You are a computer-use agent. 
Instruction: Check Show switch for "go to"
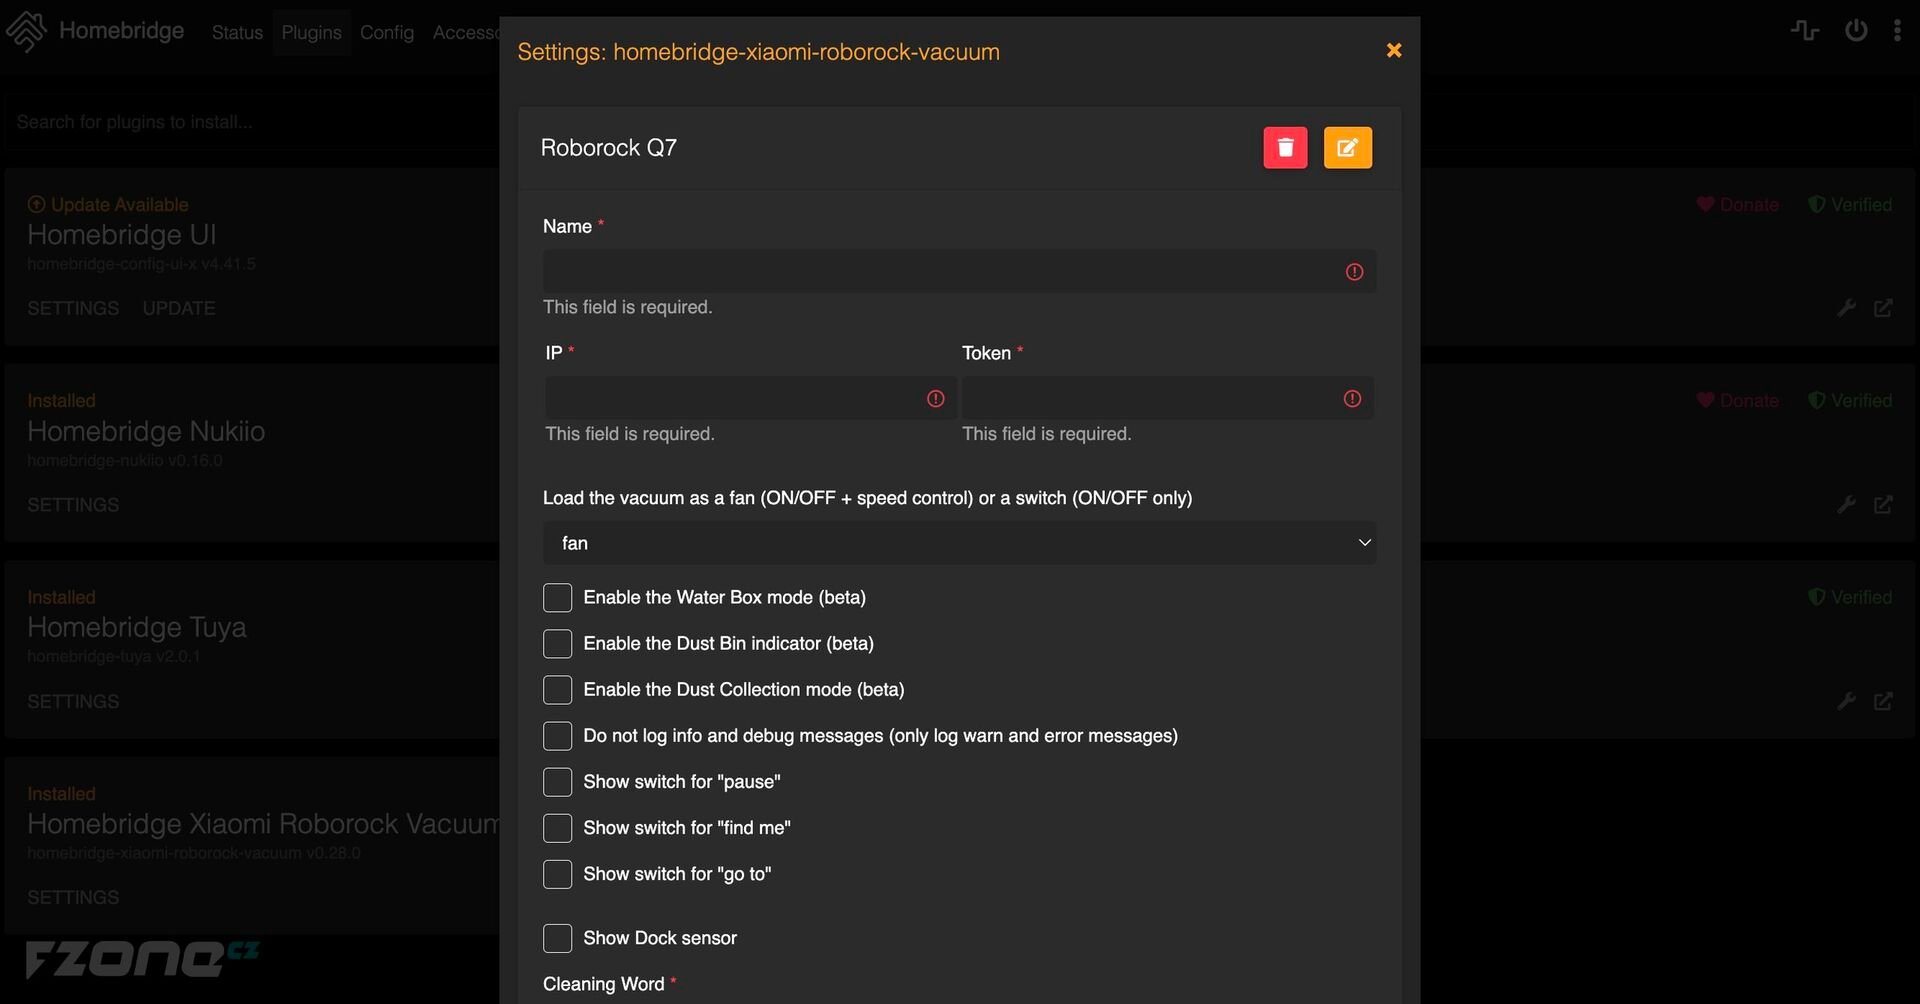[557, 874]
